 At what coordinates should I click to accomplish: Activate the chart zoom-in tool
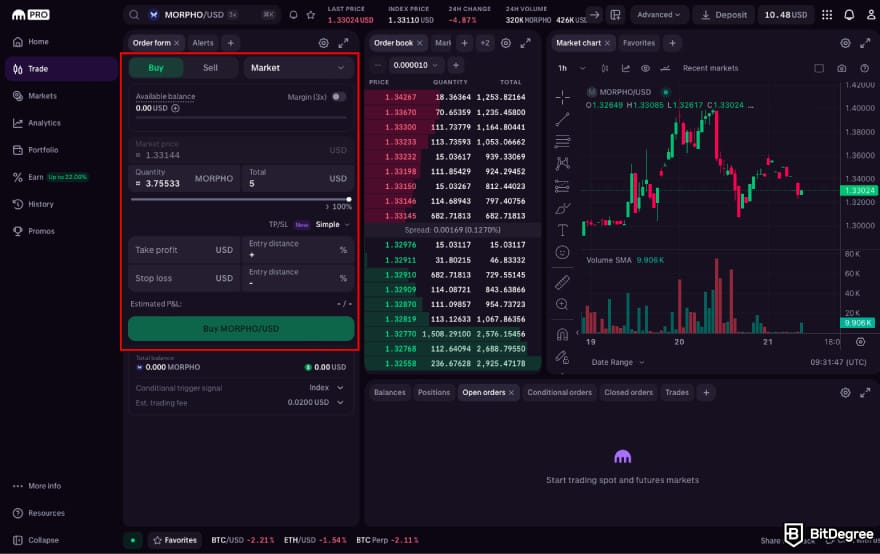click(x=562, y=304)
